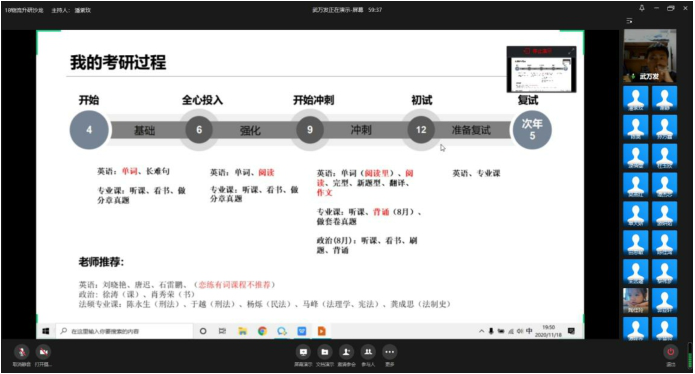Click the Windows taskbar search box
695x374 pixels.
pyautogui.click(x=124, y=331)
